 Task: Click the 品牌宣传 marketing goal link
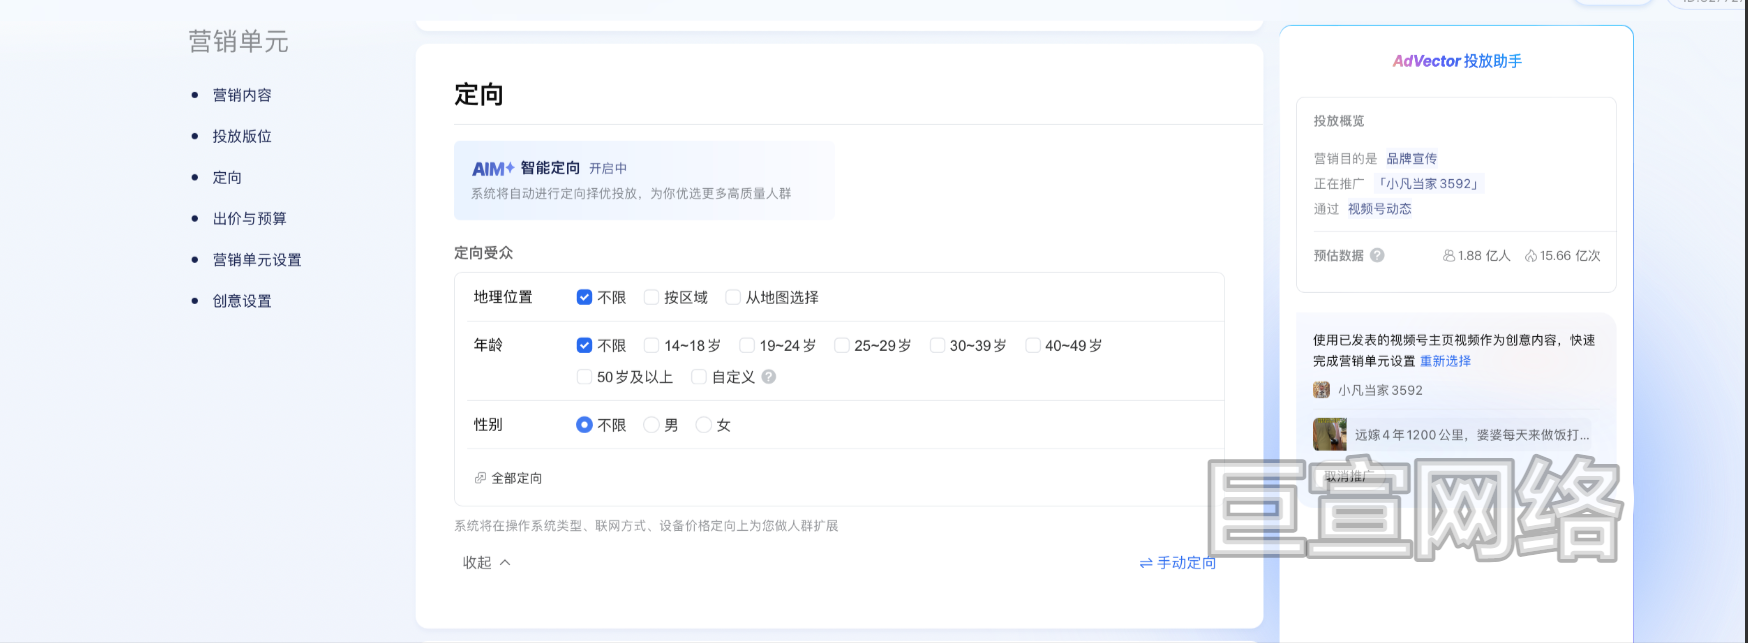[1411, 158]
